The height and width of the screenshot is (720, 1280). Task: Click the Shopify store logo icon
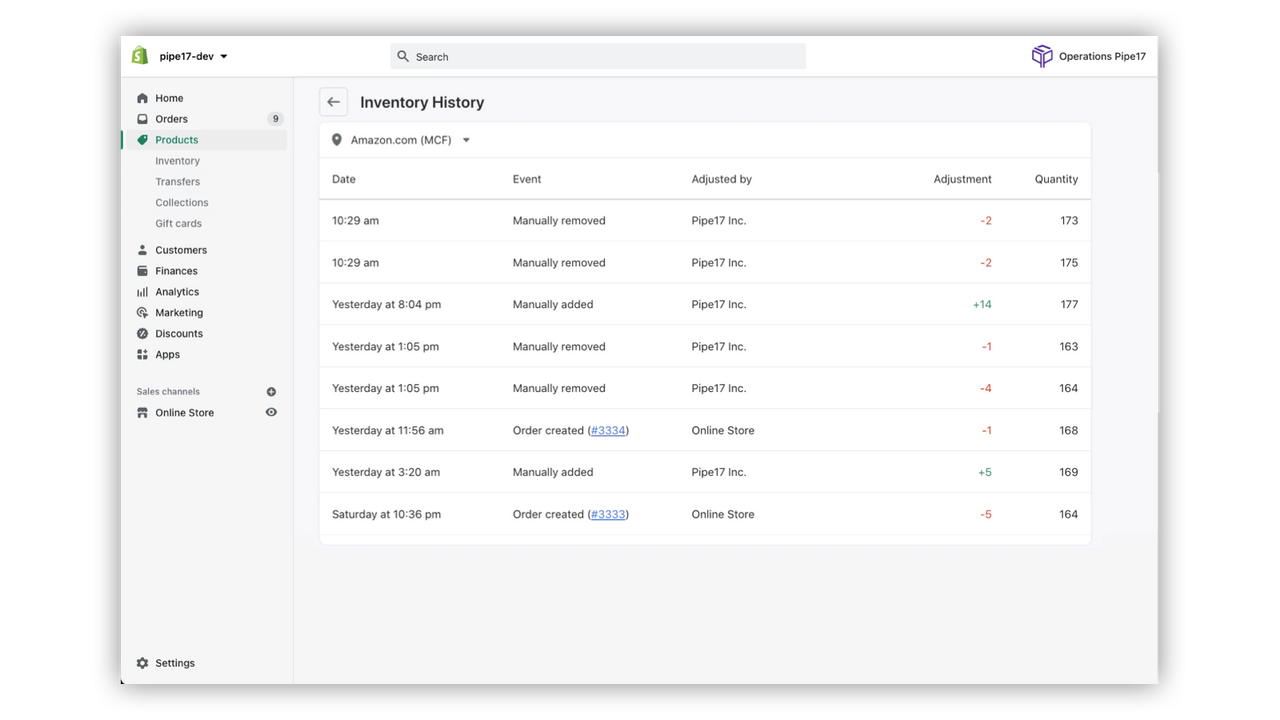click(x=139, y=55)
